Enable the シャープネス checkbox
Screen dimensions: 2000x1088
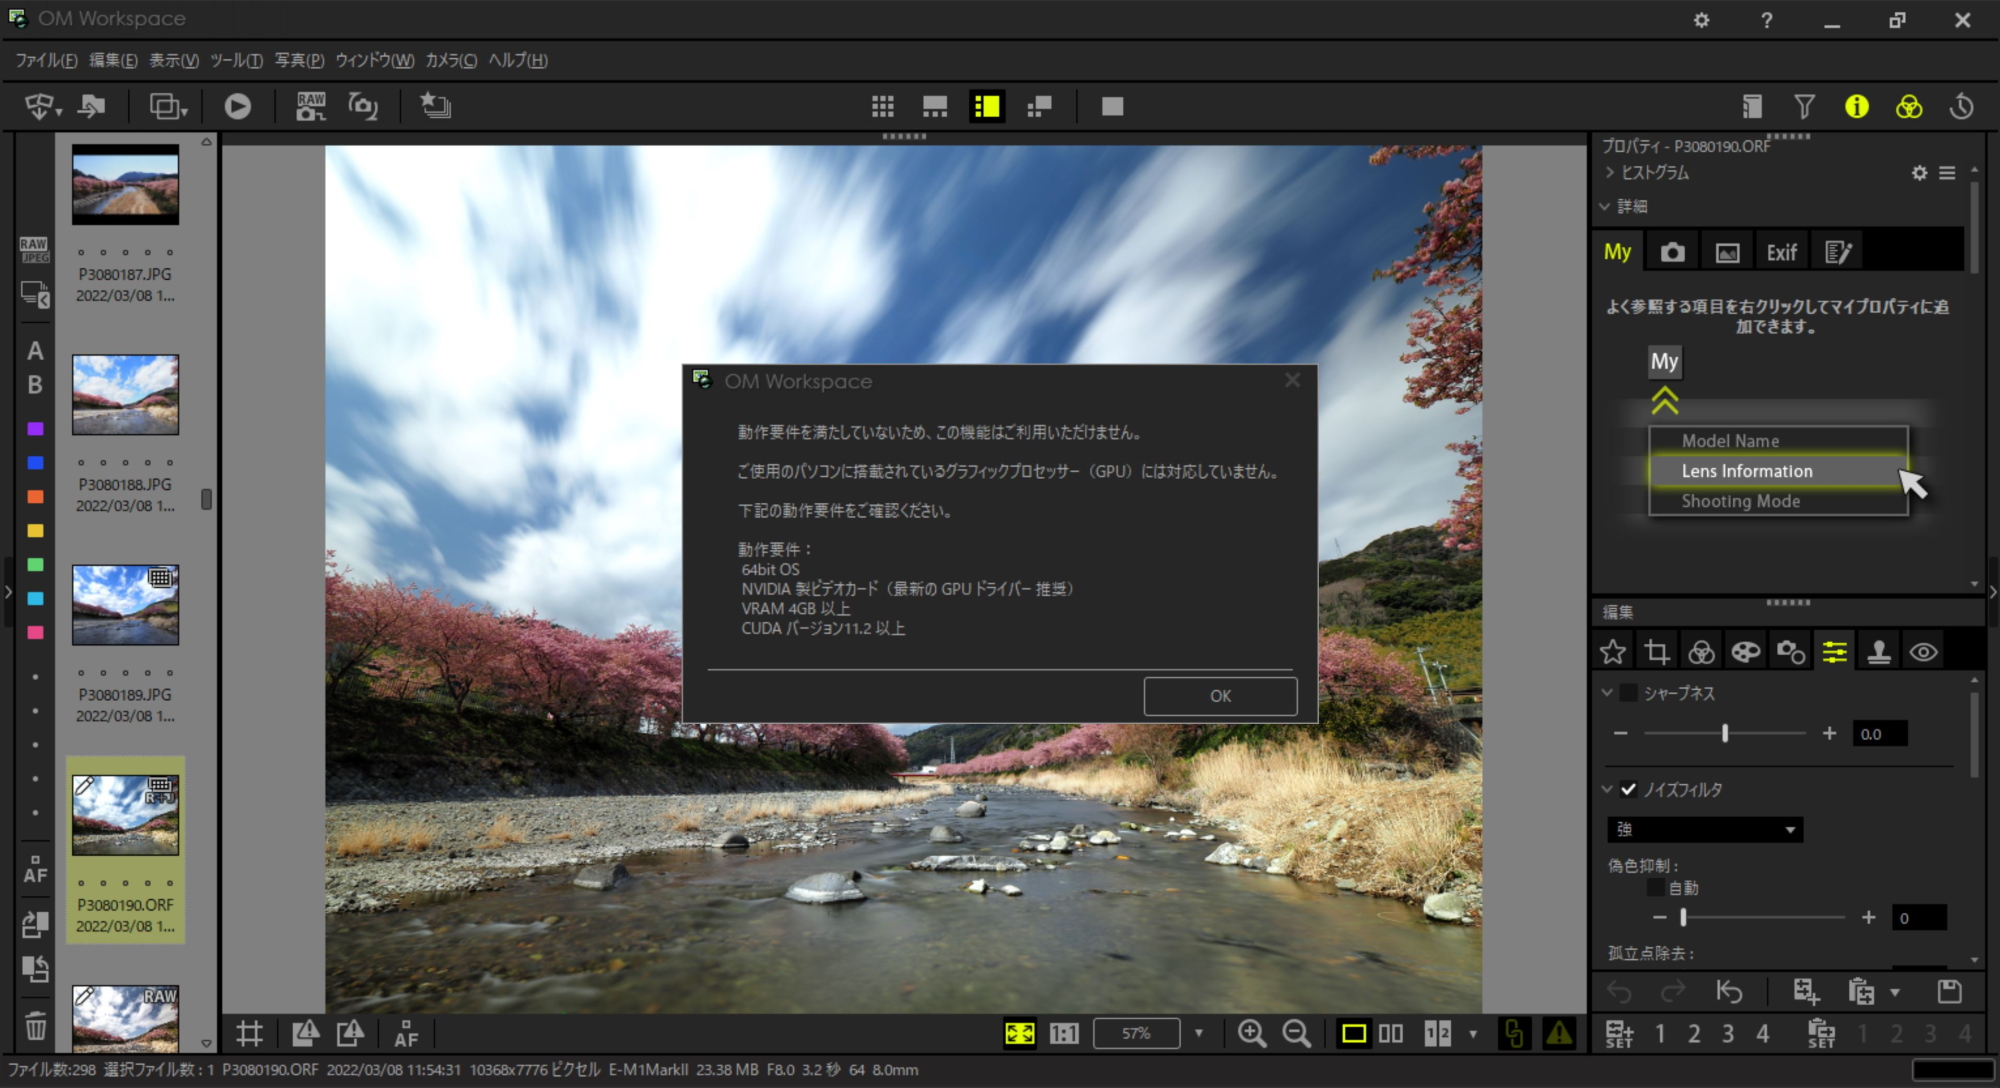1628,692
